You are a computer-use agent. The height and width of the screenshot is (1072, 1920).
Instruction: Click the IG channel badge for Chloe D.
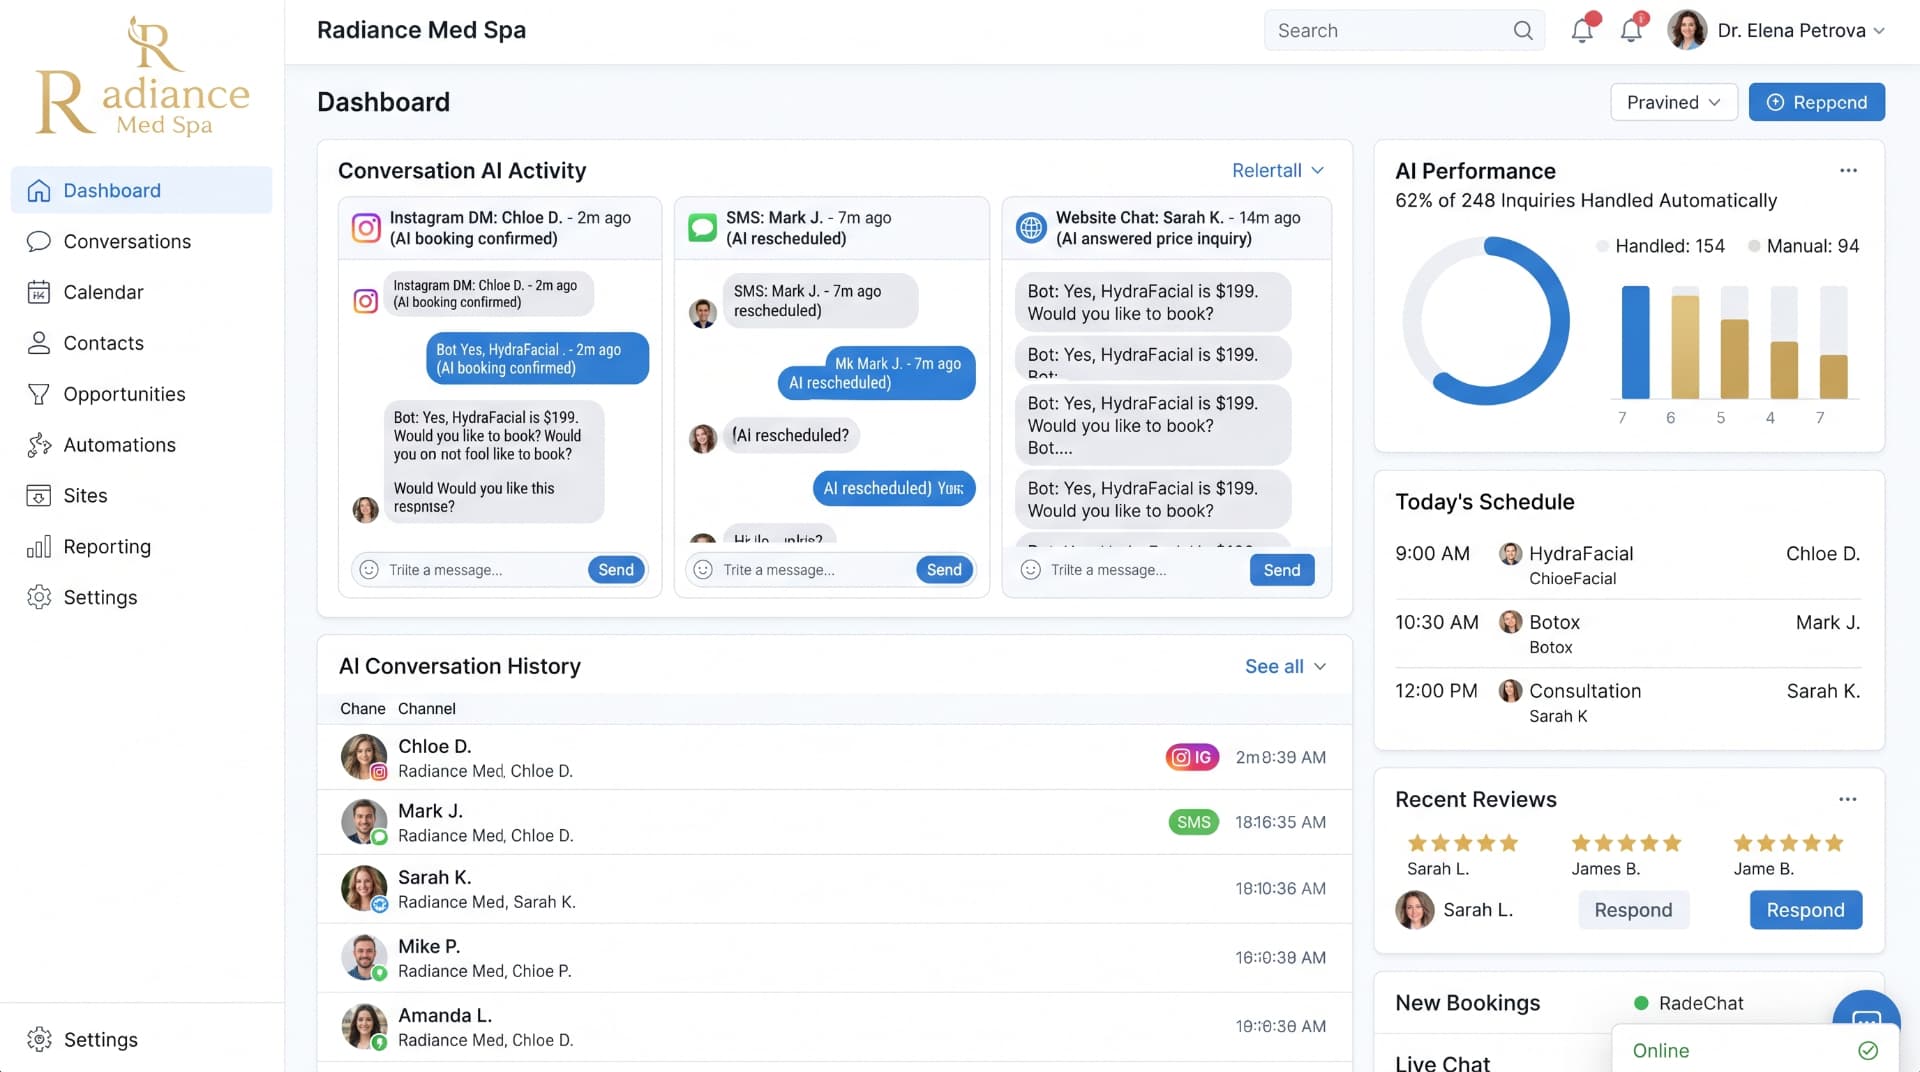[1192, 757]
